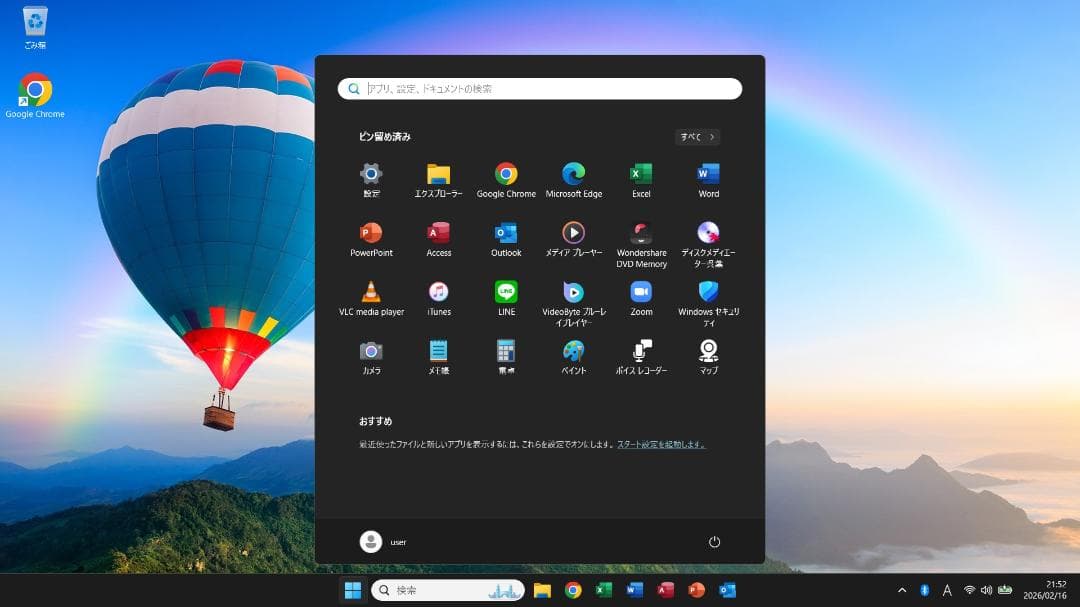
Task: Open Word from the pinned grid
Action: tap(709, 181)
